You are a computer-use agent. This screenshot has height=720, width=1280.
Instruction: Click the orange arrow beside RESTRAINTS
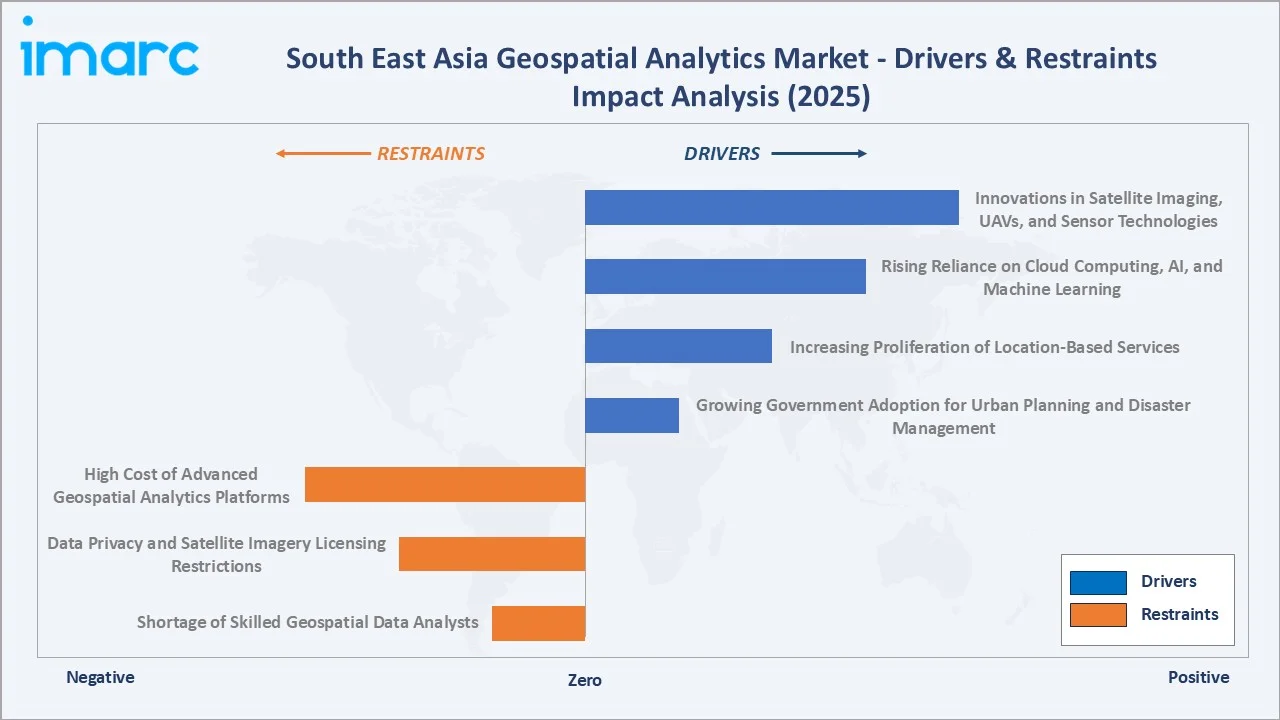pyautogui.click(x=323, y=154)
